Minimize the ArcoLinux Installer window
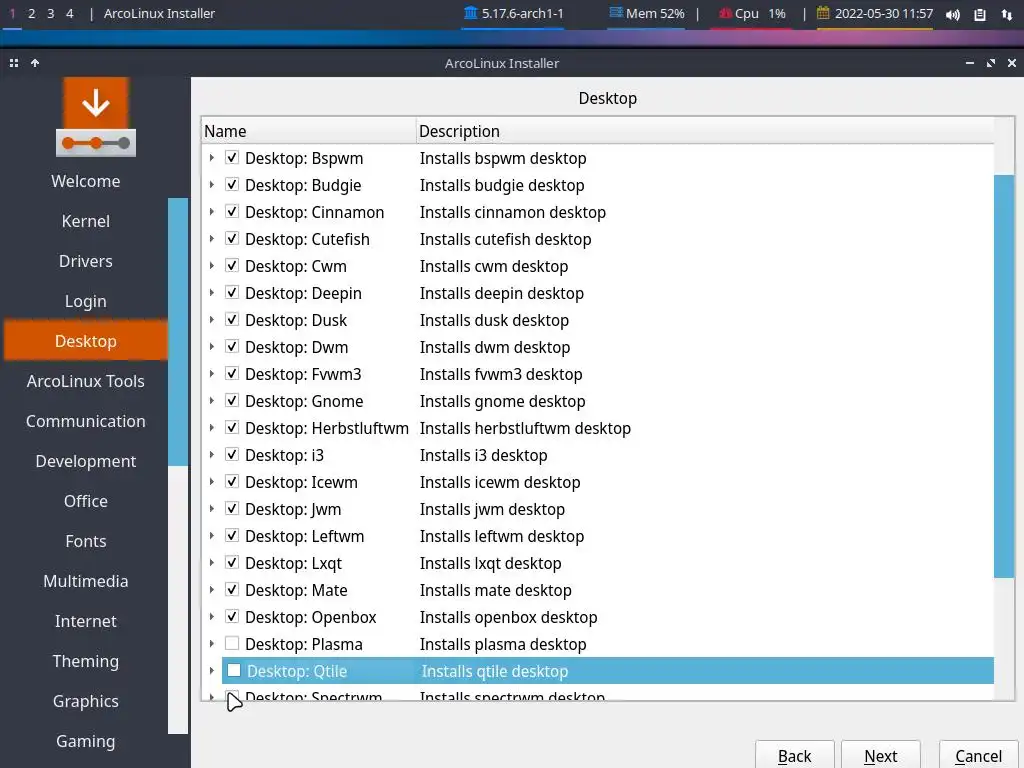 (970, 63)
